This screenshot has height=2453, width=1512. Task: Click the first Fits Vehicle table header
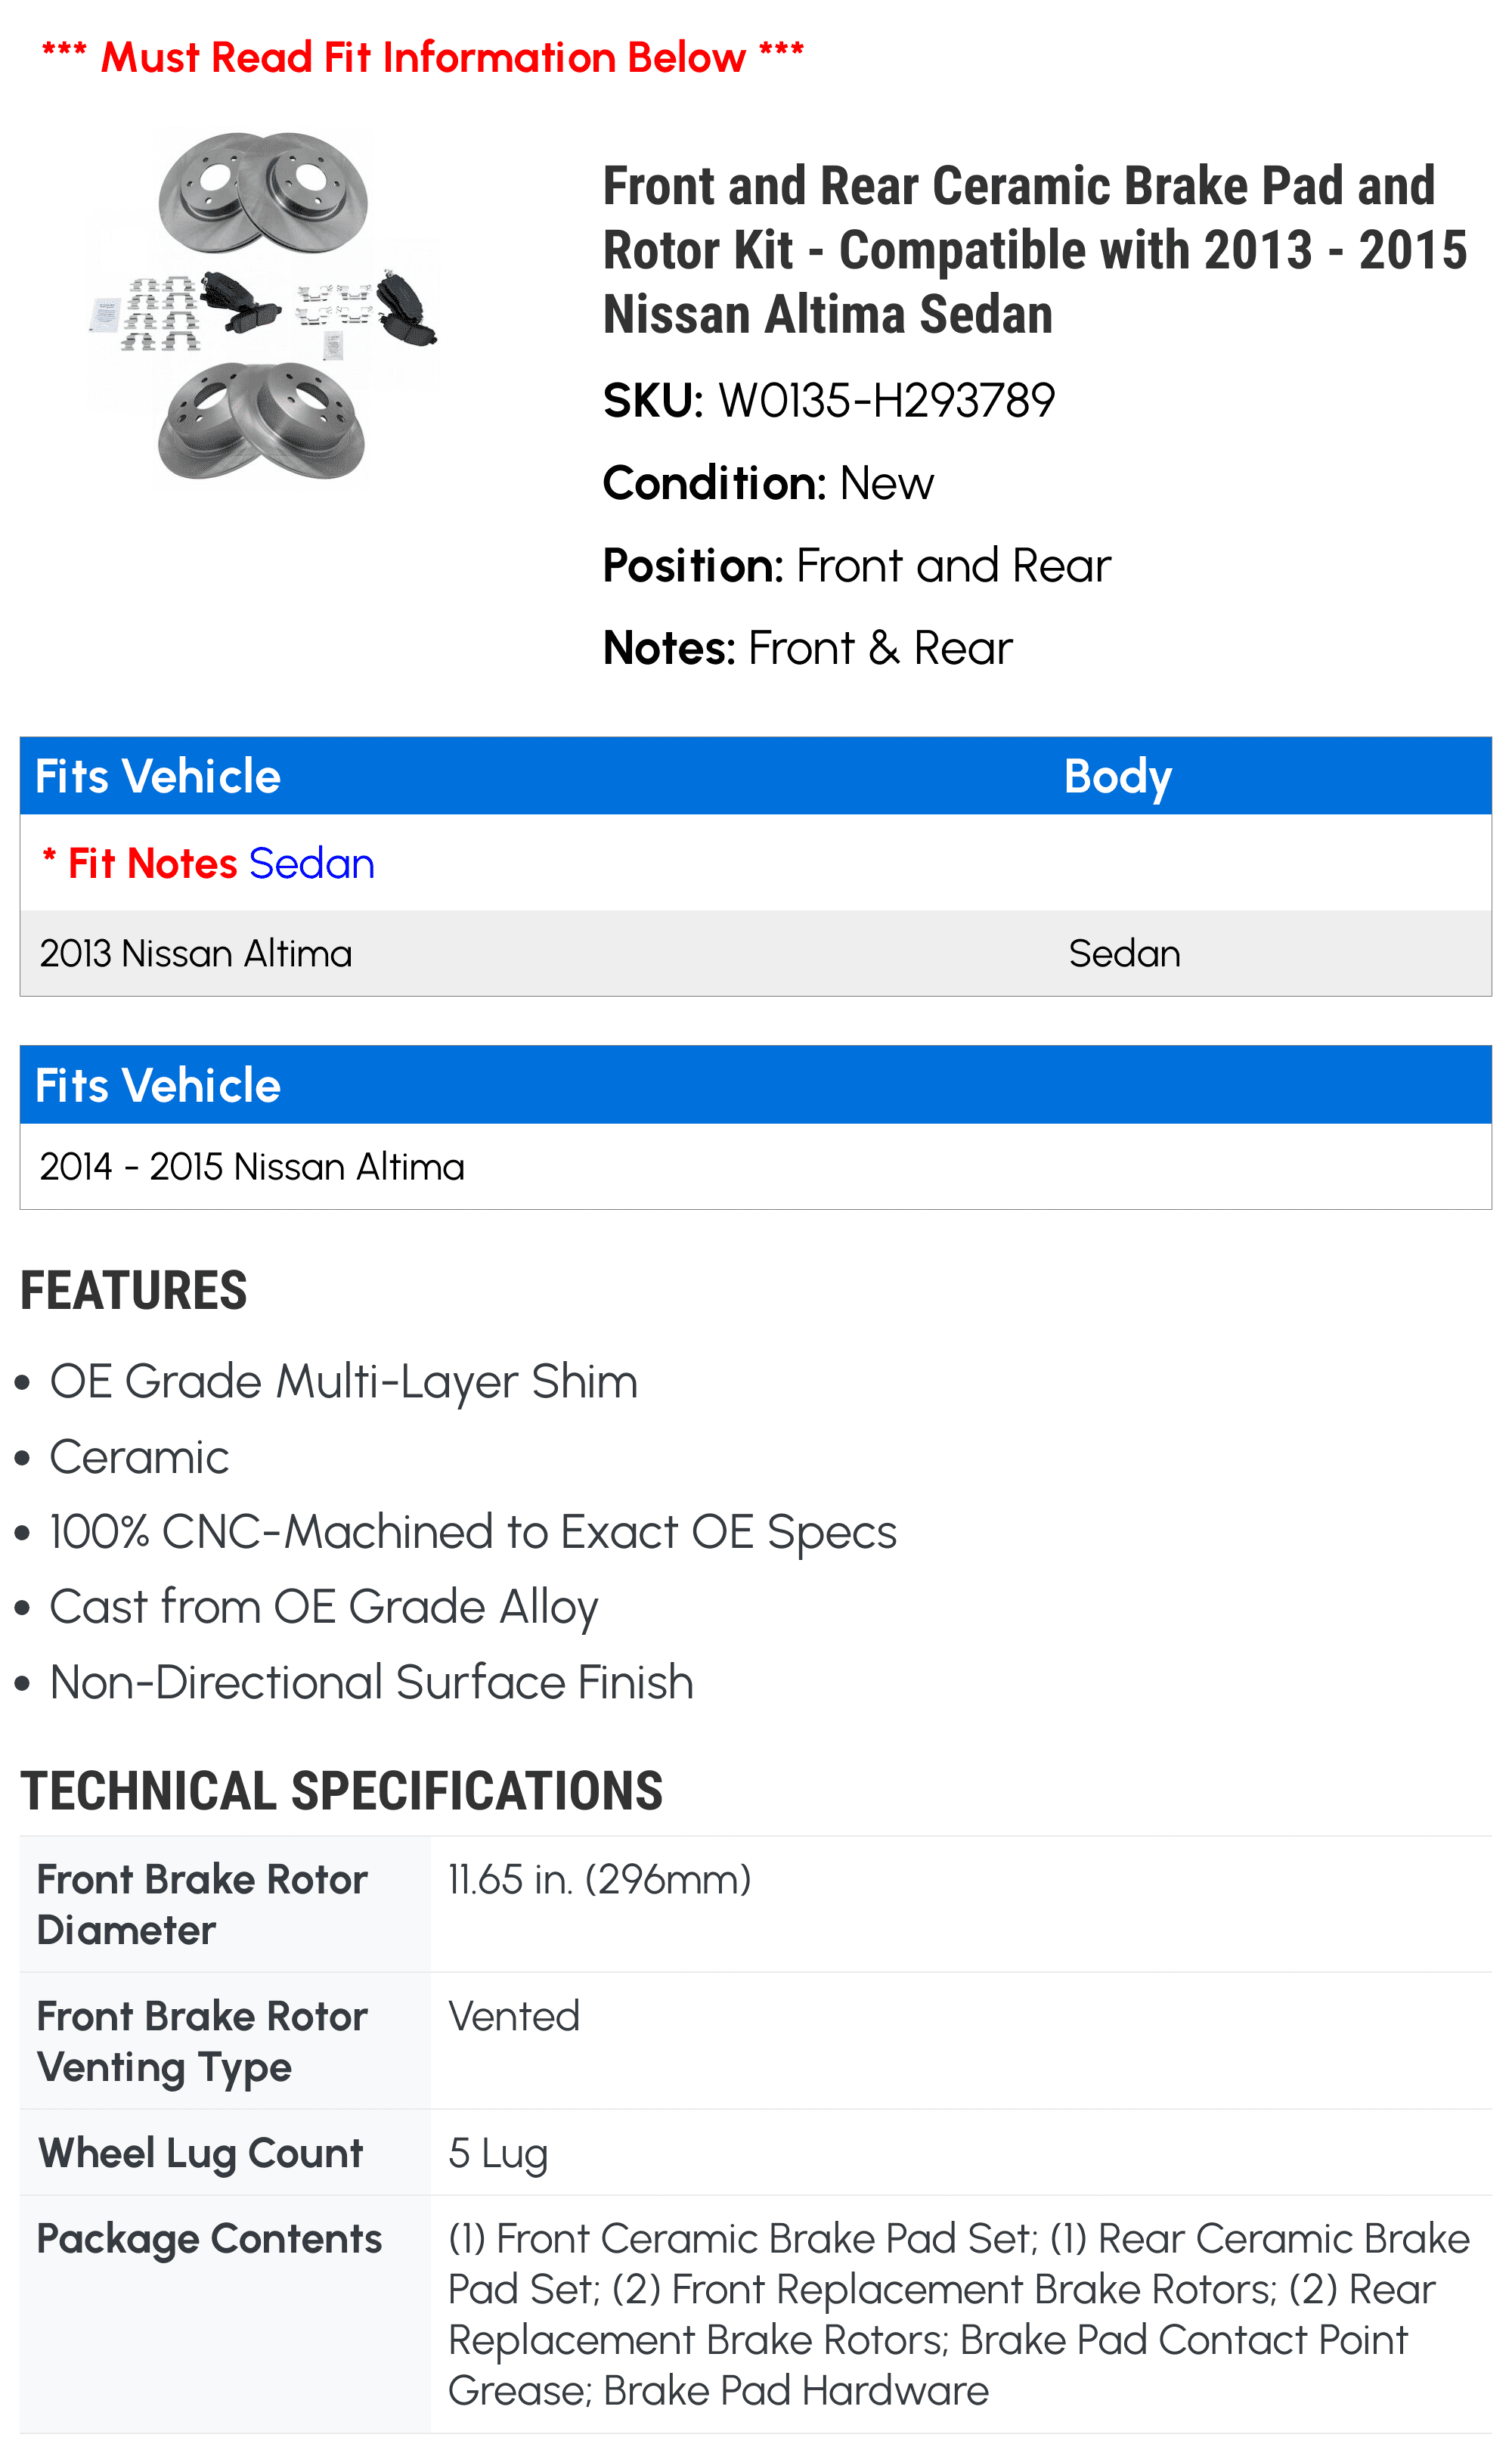pos(158,776)
